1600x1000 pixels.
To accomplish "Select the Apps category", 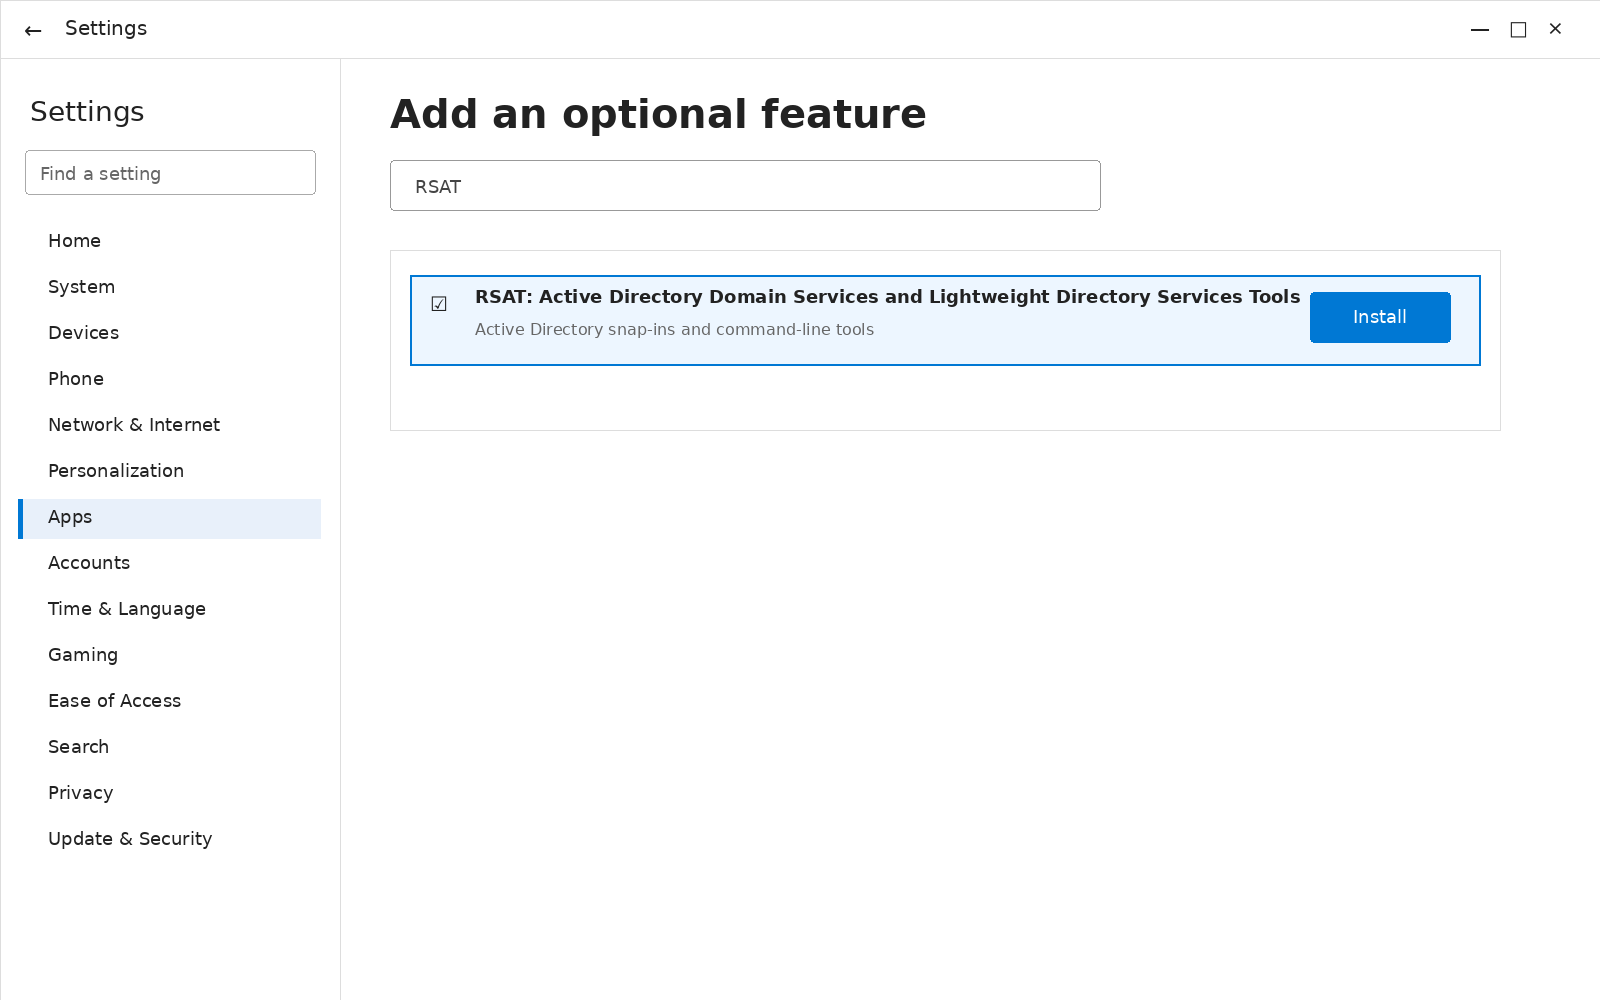I will pyautogui.click(x=169, y=519).
